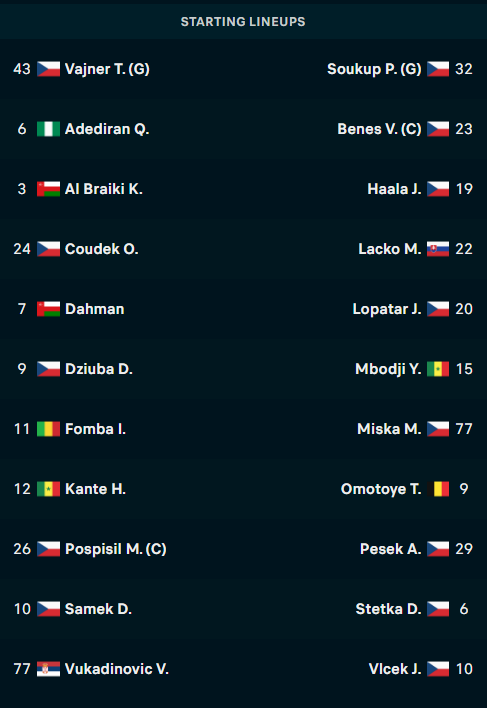Open Samek D. player profile

98,609
